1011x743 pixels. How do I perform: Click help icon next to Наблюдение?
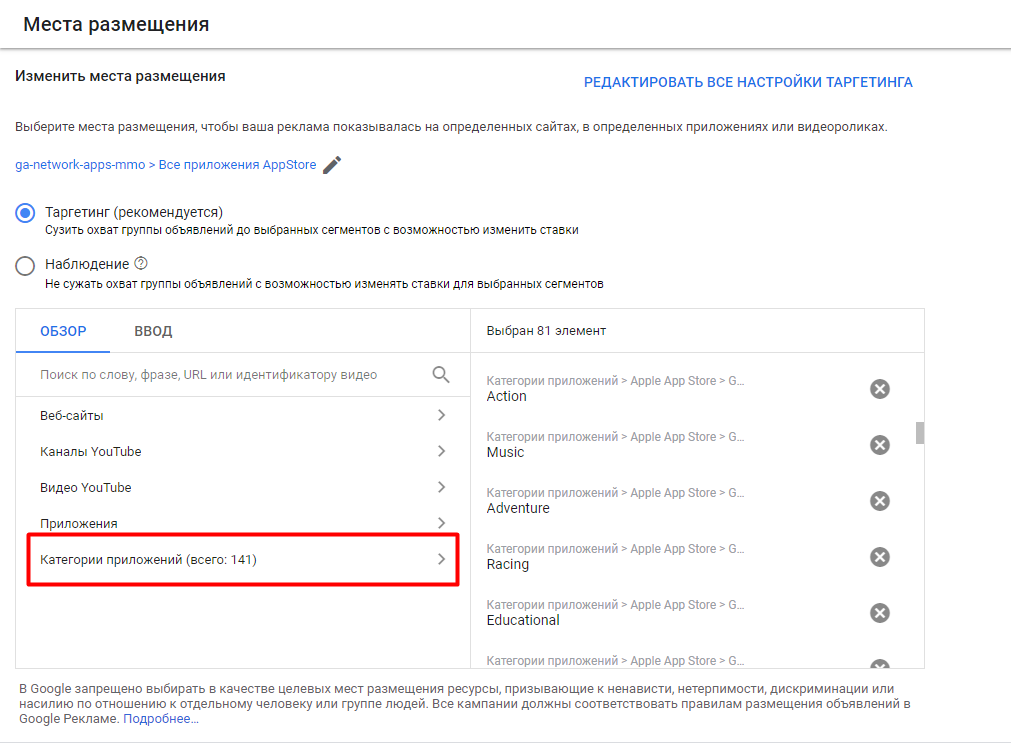point(141,264)
